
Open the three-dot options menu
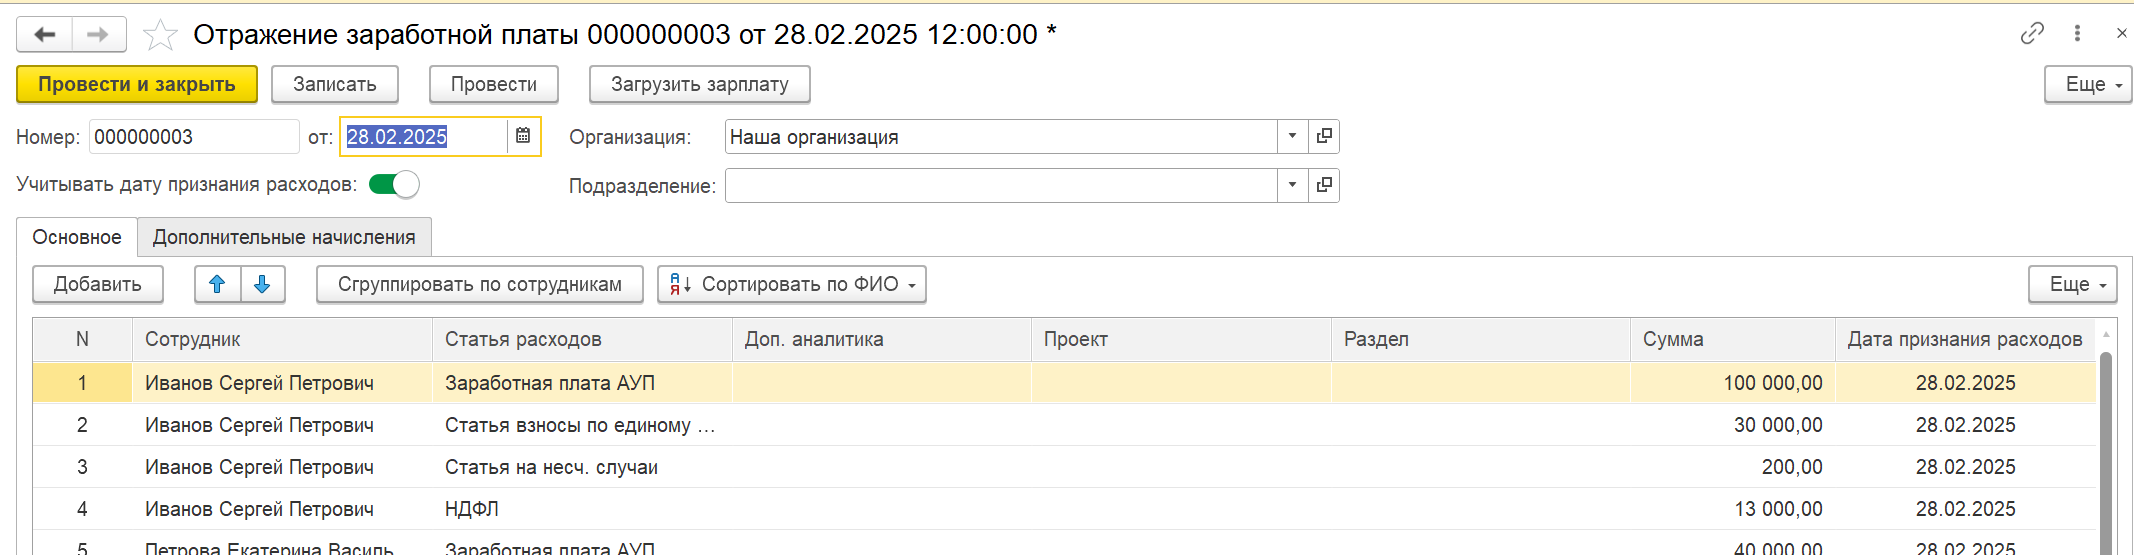pyautogui.click(x=2077, y=34)
